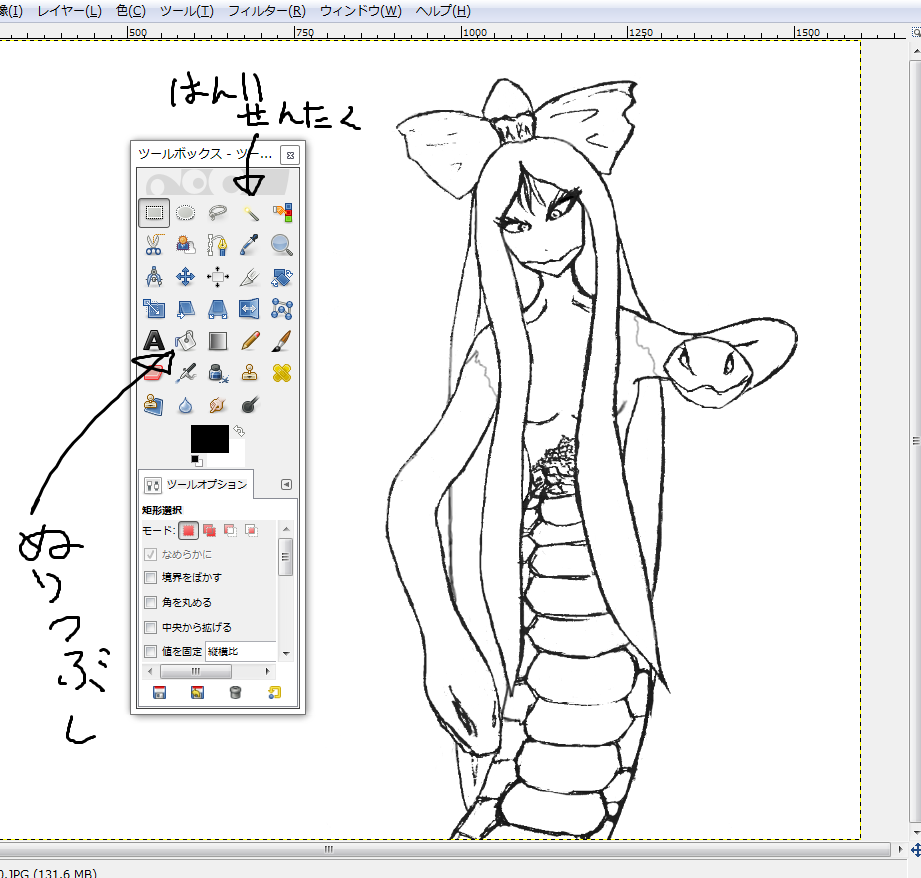Swap foreground and background colors
921x878 pixels.
tap(238, 430)
